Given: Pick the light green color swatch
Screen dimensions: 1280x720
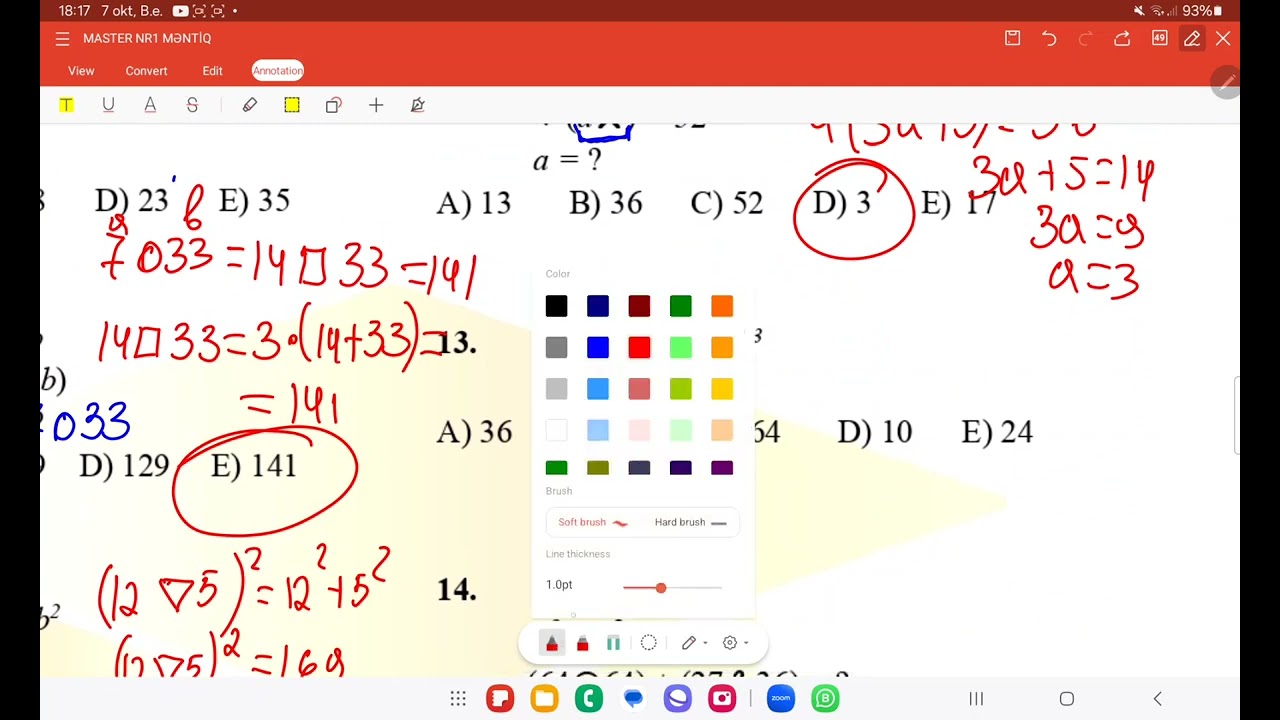Looking at the screenshot, I should (681, 347).
